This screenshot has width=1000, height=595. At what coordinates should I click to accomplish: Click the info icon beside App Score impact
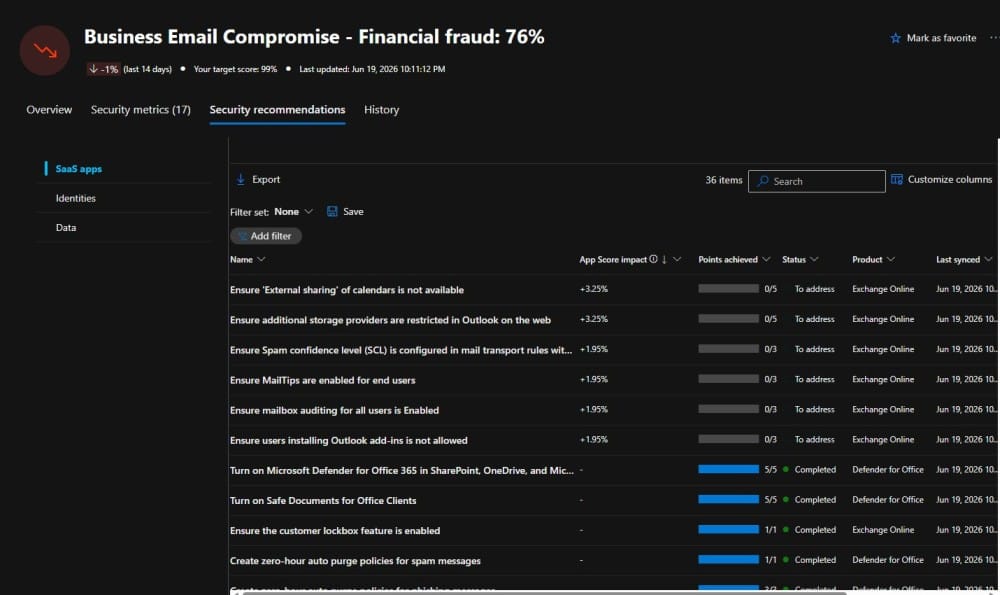[x=653, y=259]
